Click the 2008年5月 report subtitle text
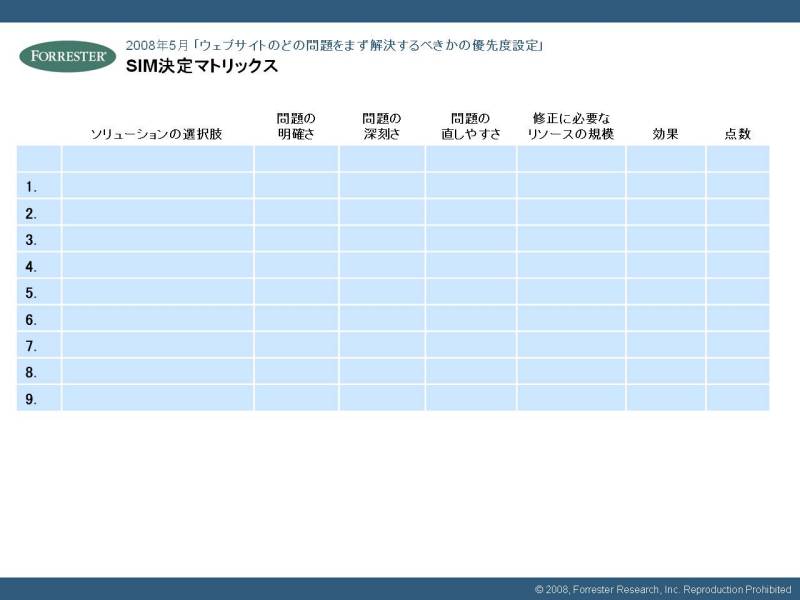Image resolution: width=800 pixels, height=600 pixels. click(334, 46)
